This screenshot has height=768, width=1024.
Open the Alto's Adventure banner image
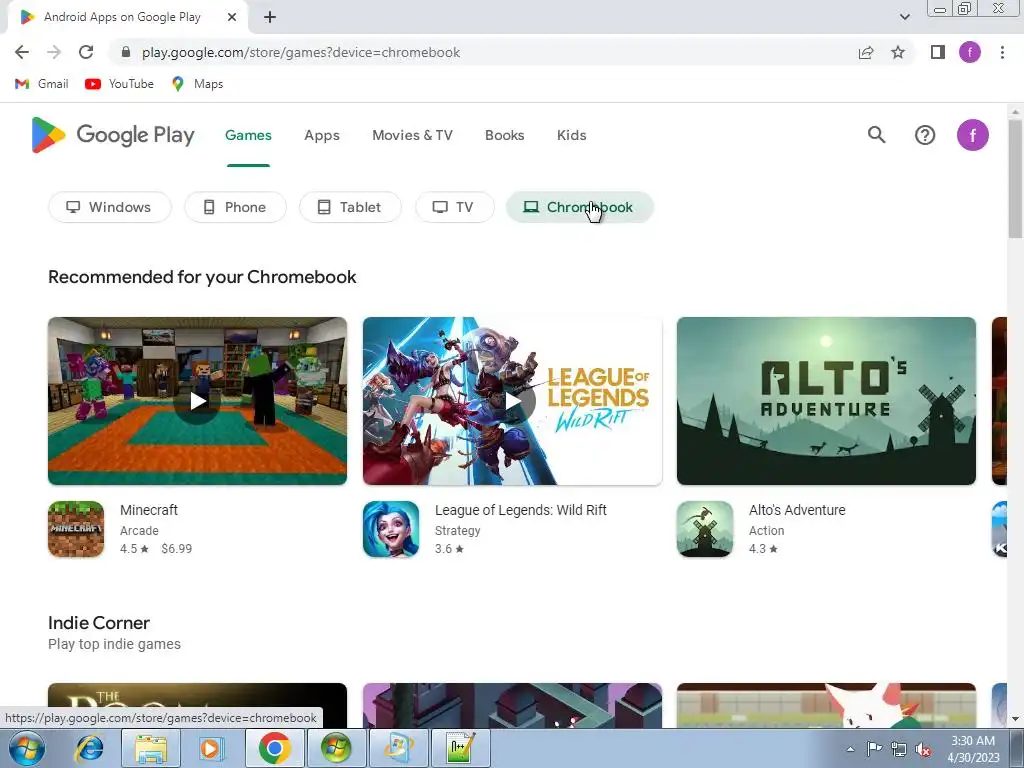(826, 401)
